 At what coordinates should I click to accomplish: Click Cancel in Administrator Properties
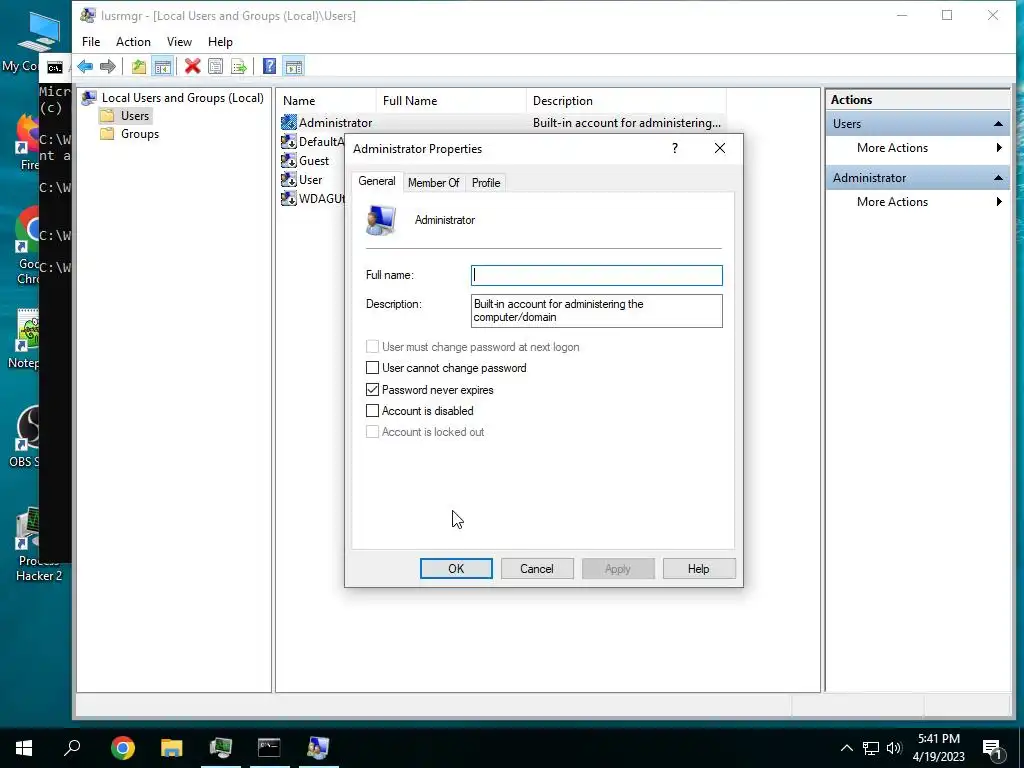pyautogui.click(x=537, y=569)
